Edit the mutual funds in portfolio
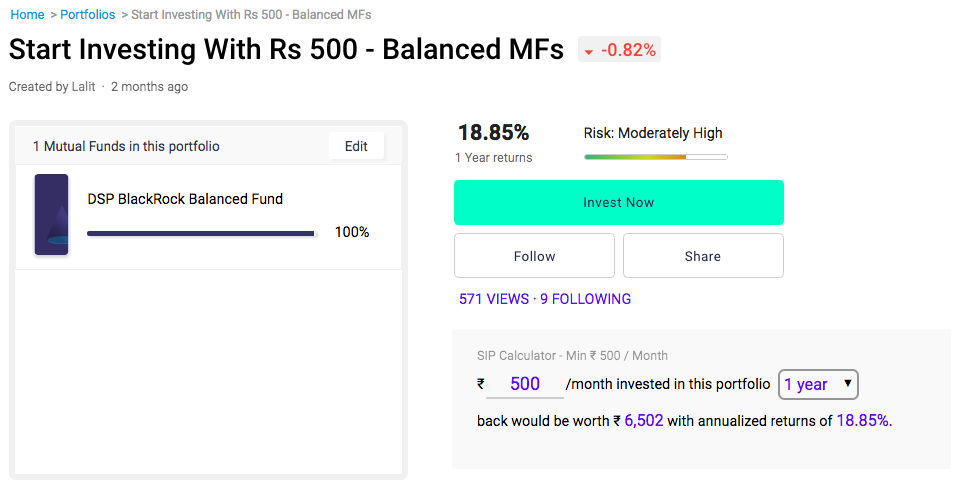 356,146
